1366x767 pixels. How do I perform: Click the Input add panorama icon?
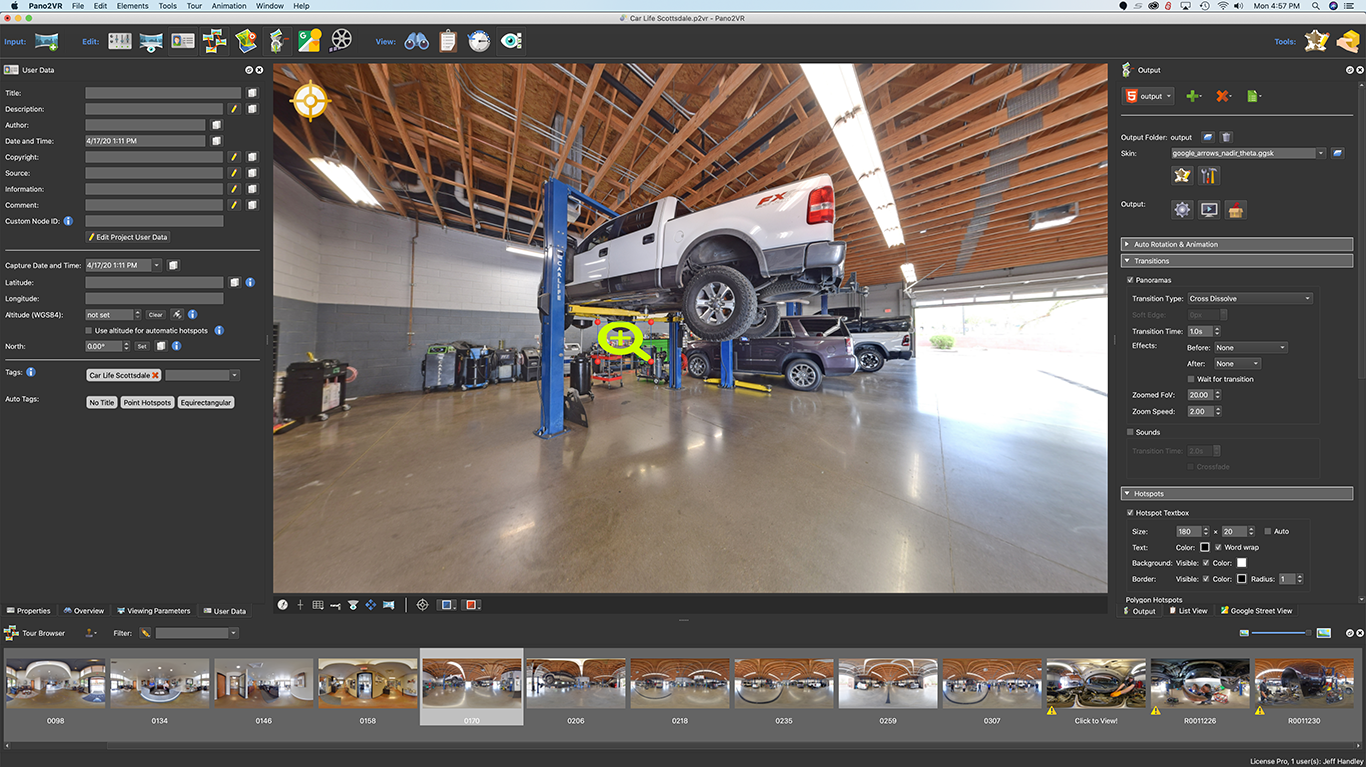(x=46, y=41)
